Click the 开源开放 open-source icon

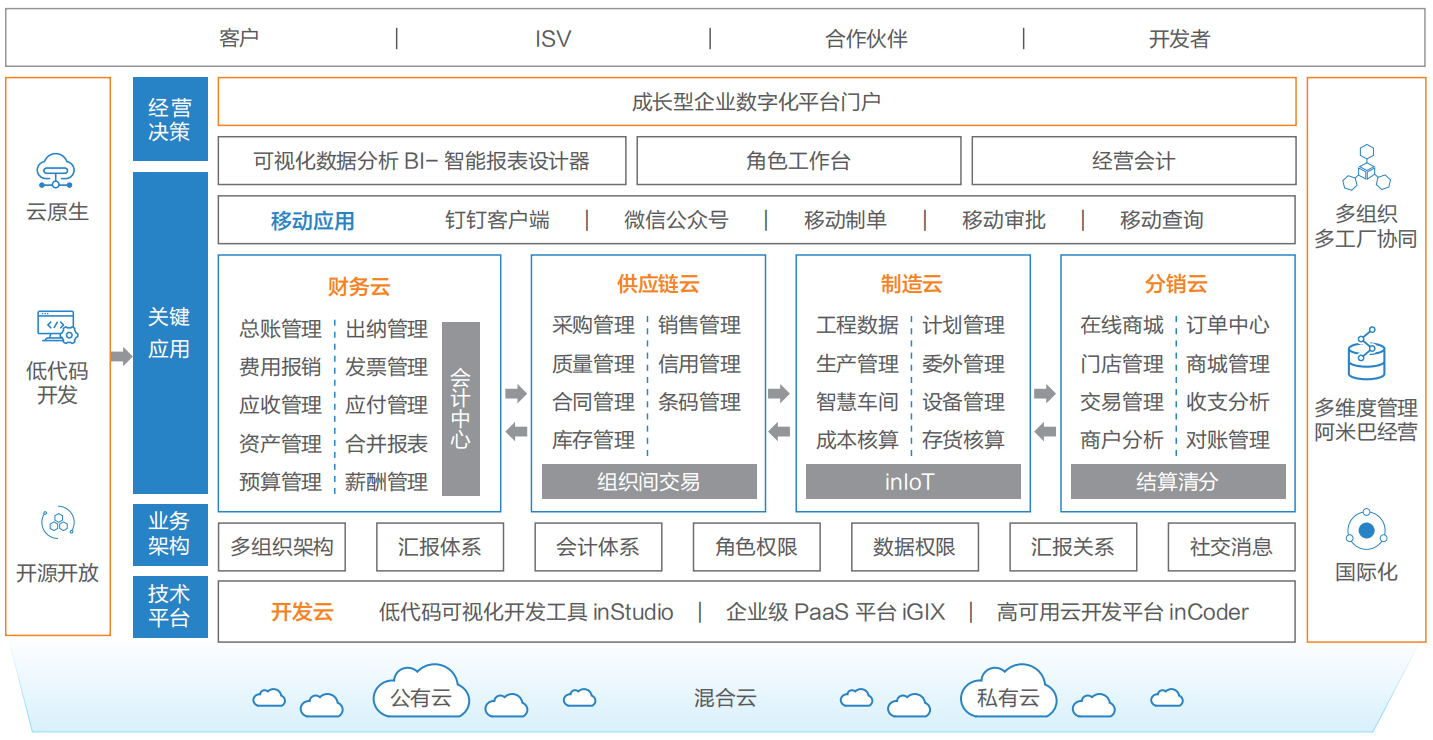click(x=57, y=522)
